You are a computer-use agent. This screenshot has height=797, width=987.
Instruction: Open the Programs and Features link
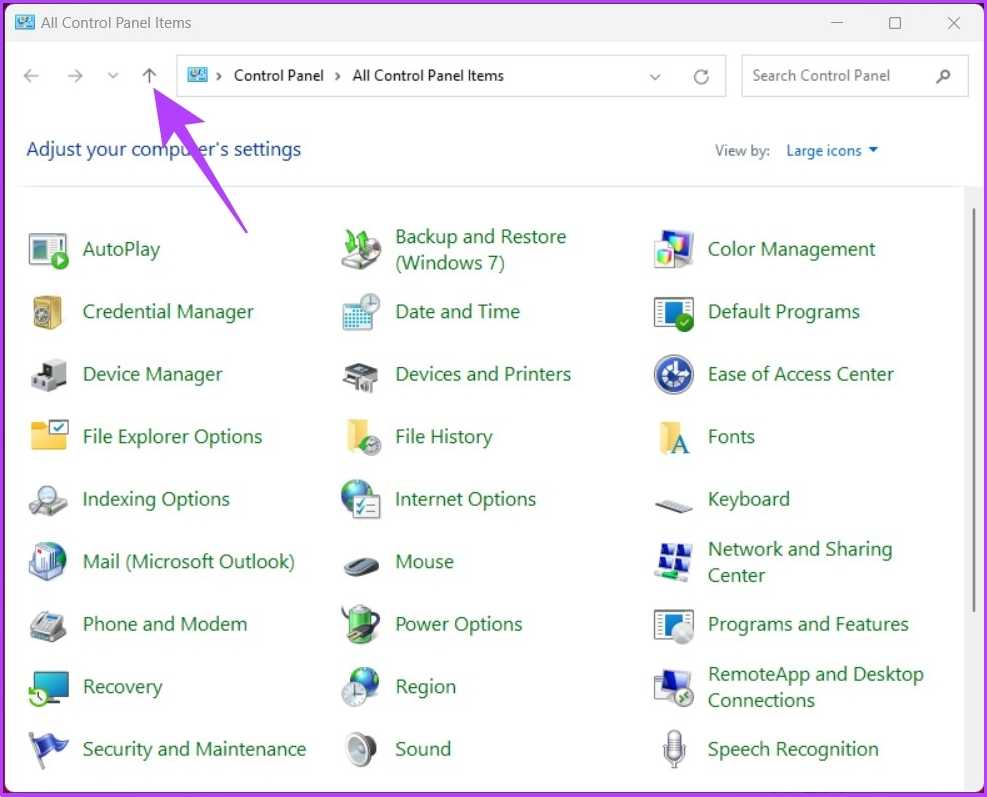(x=807, y=624)
